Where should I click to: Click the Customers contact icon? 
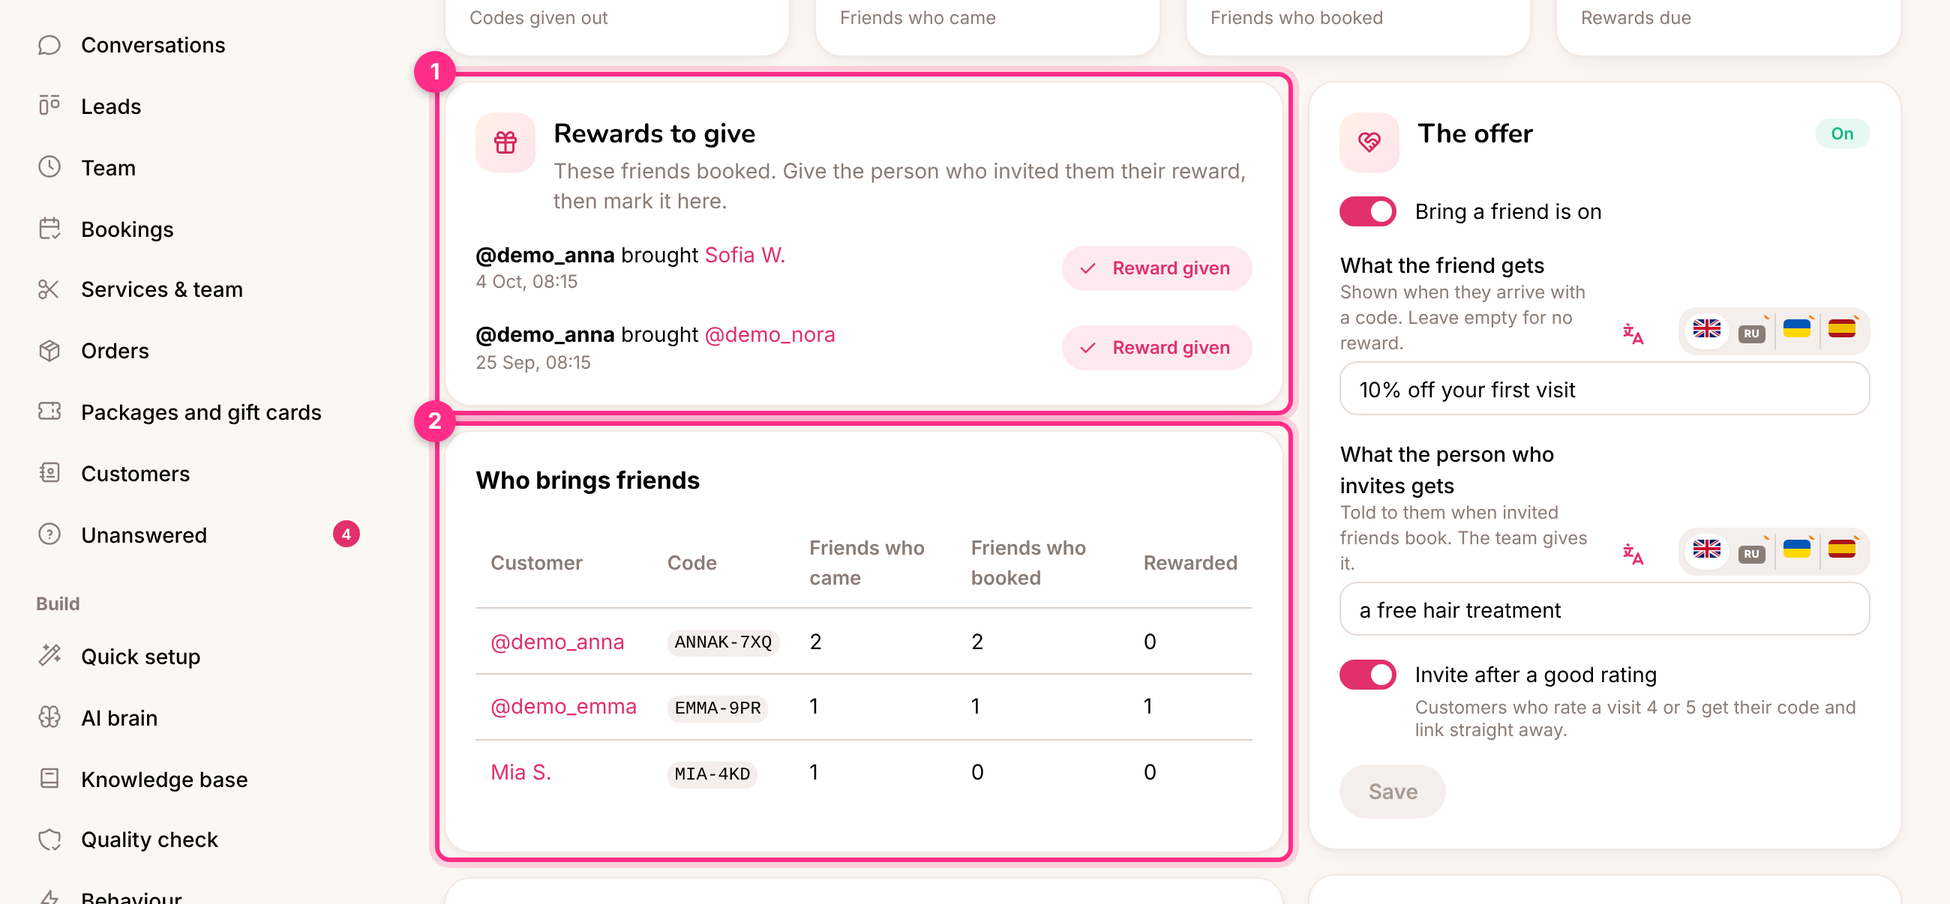[x=49, y=473]
